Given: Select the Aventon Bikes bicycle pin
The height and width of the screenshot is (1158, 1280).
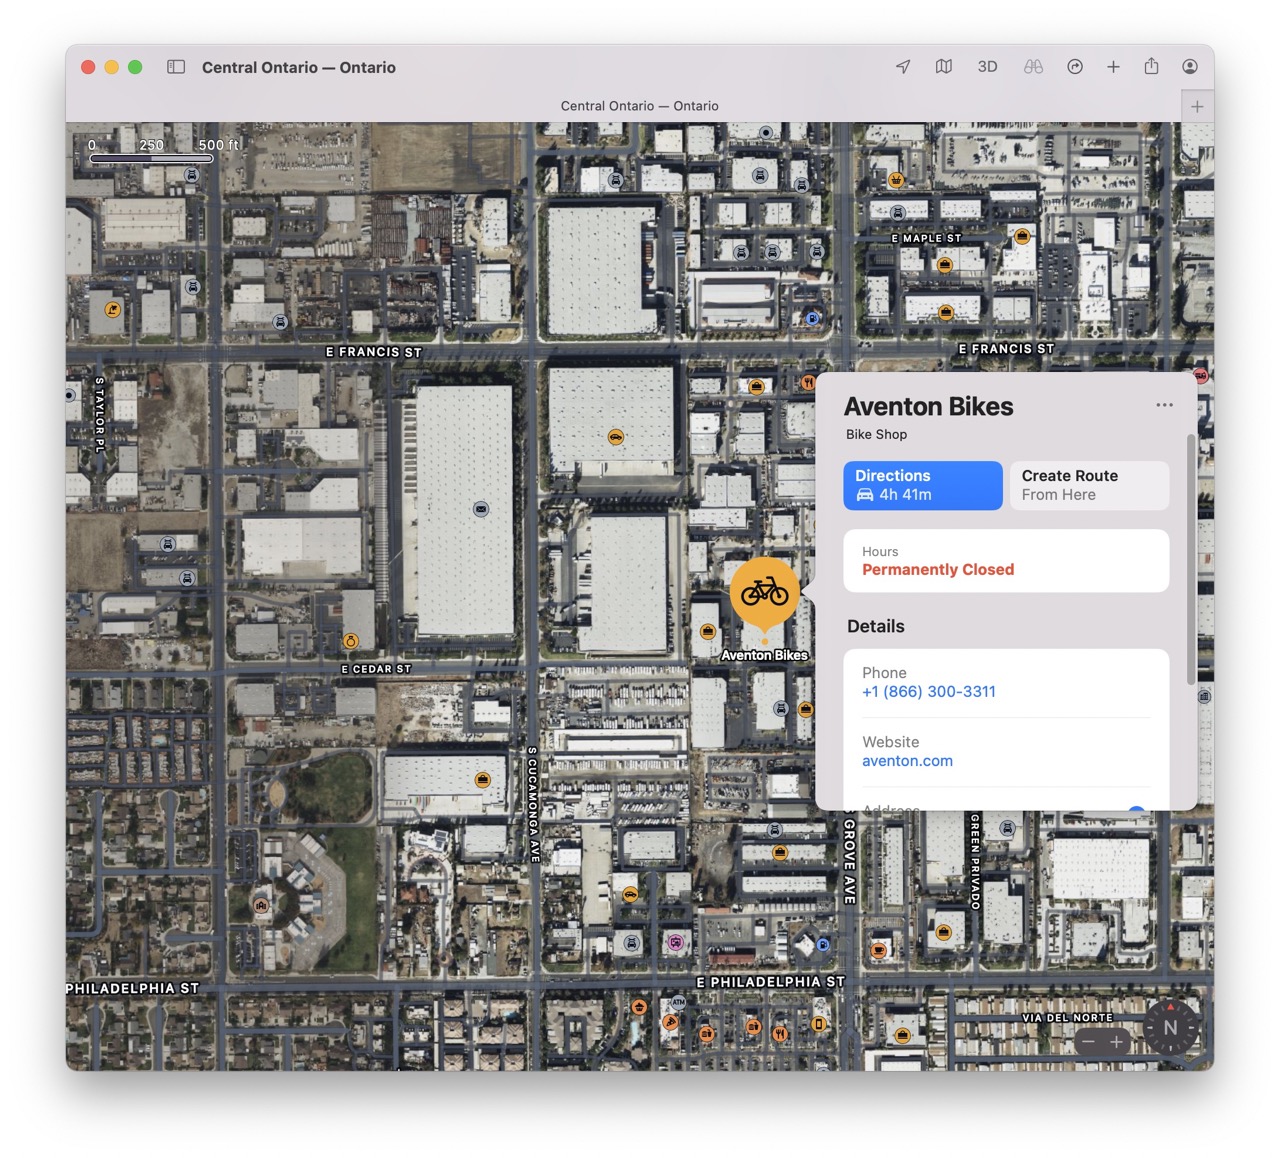Looking at the screenshot, I should [x=765, y=593].
